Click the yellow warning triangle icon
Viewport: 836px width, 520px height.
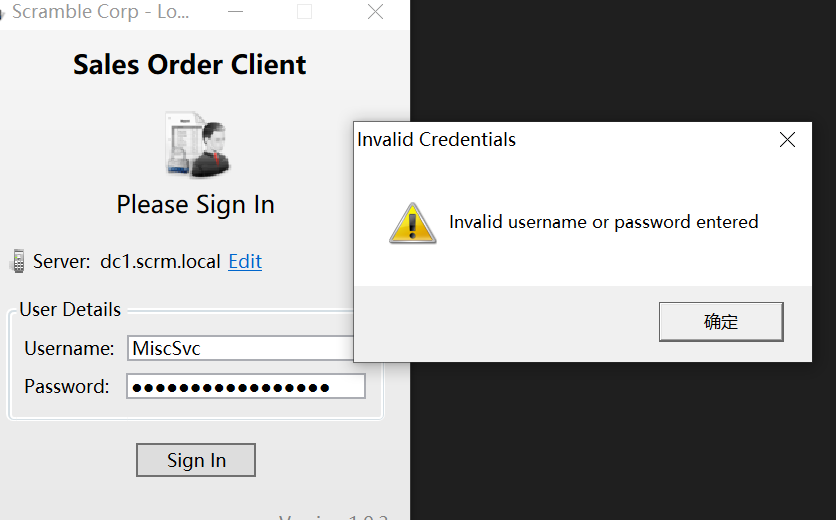(x=412, y=223)
